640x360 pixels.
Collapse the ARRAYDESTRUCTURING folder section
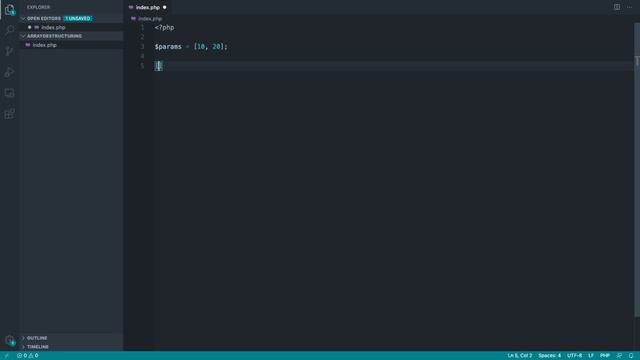[23, 36]
